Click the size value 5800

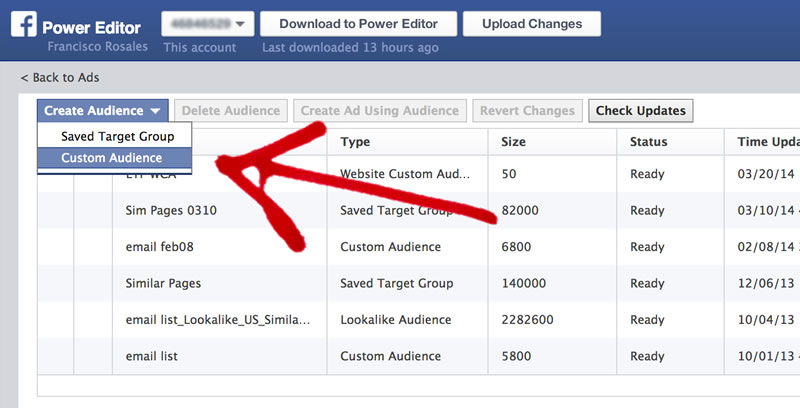point(516,356)
